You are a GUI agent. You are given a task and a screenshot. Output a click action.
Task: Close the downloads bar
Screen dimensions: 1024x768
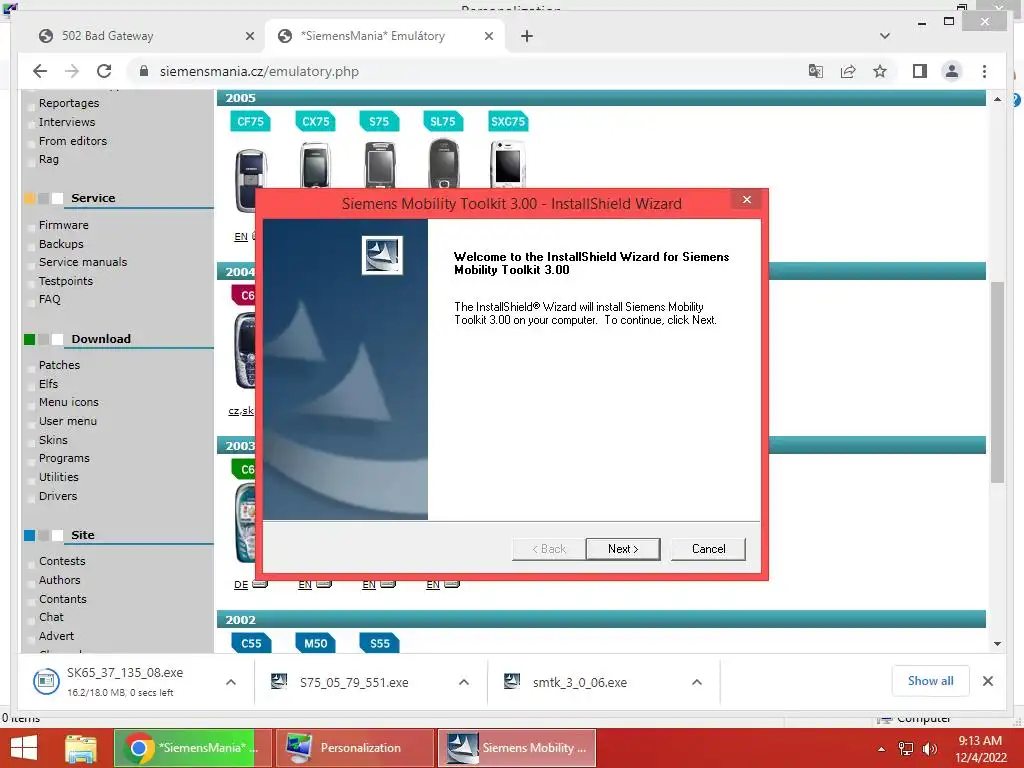[988, 681]
